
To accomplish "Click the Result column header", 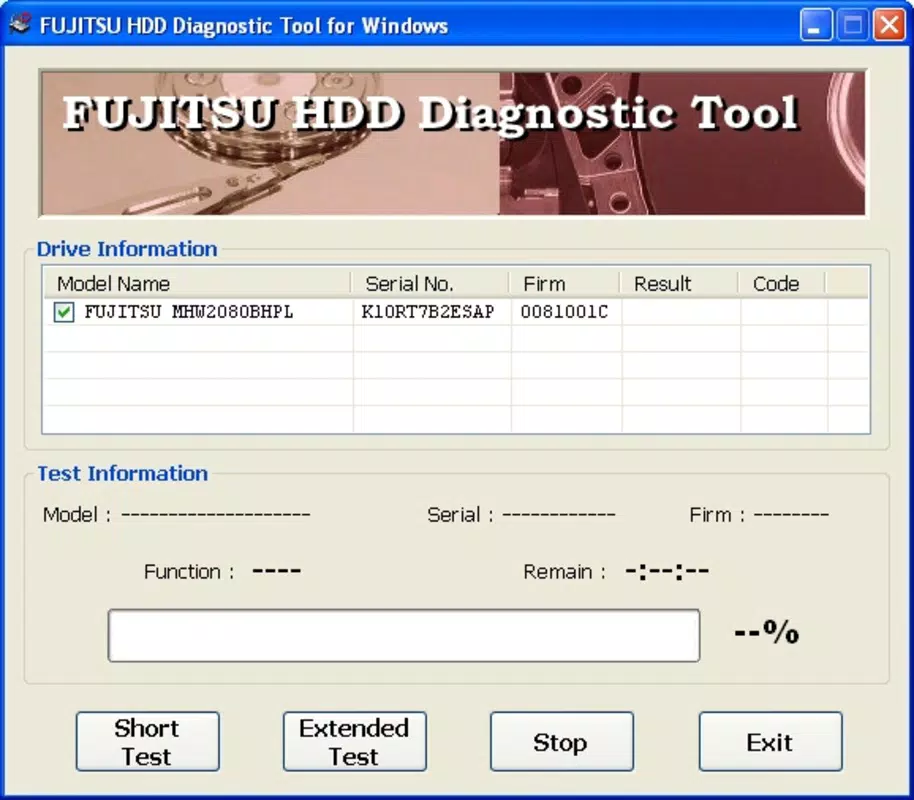I will pyautogui.click(x=680, y=283).
